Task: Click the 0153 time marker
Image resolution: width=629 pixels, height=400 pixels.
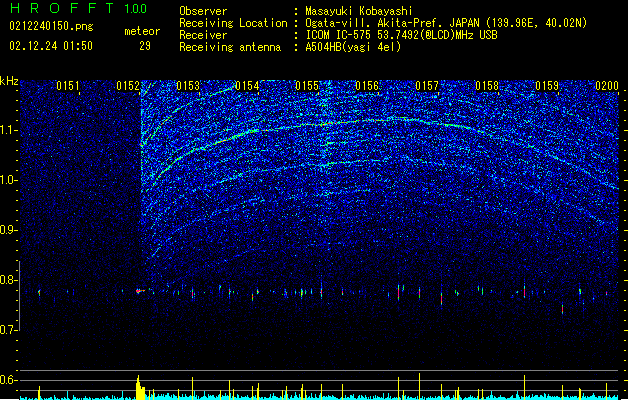Action: tap(188, 86)
